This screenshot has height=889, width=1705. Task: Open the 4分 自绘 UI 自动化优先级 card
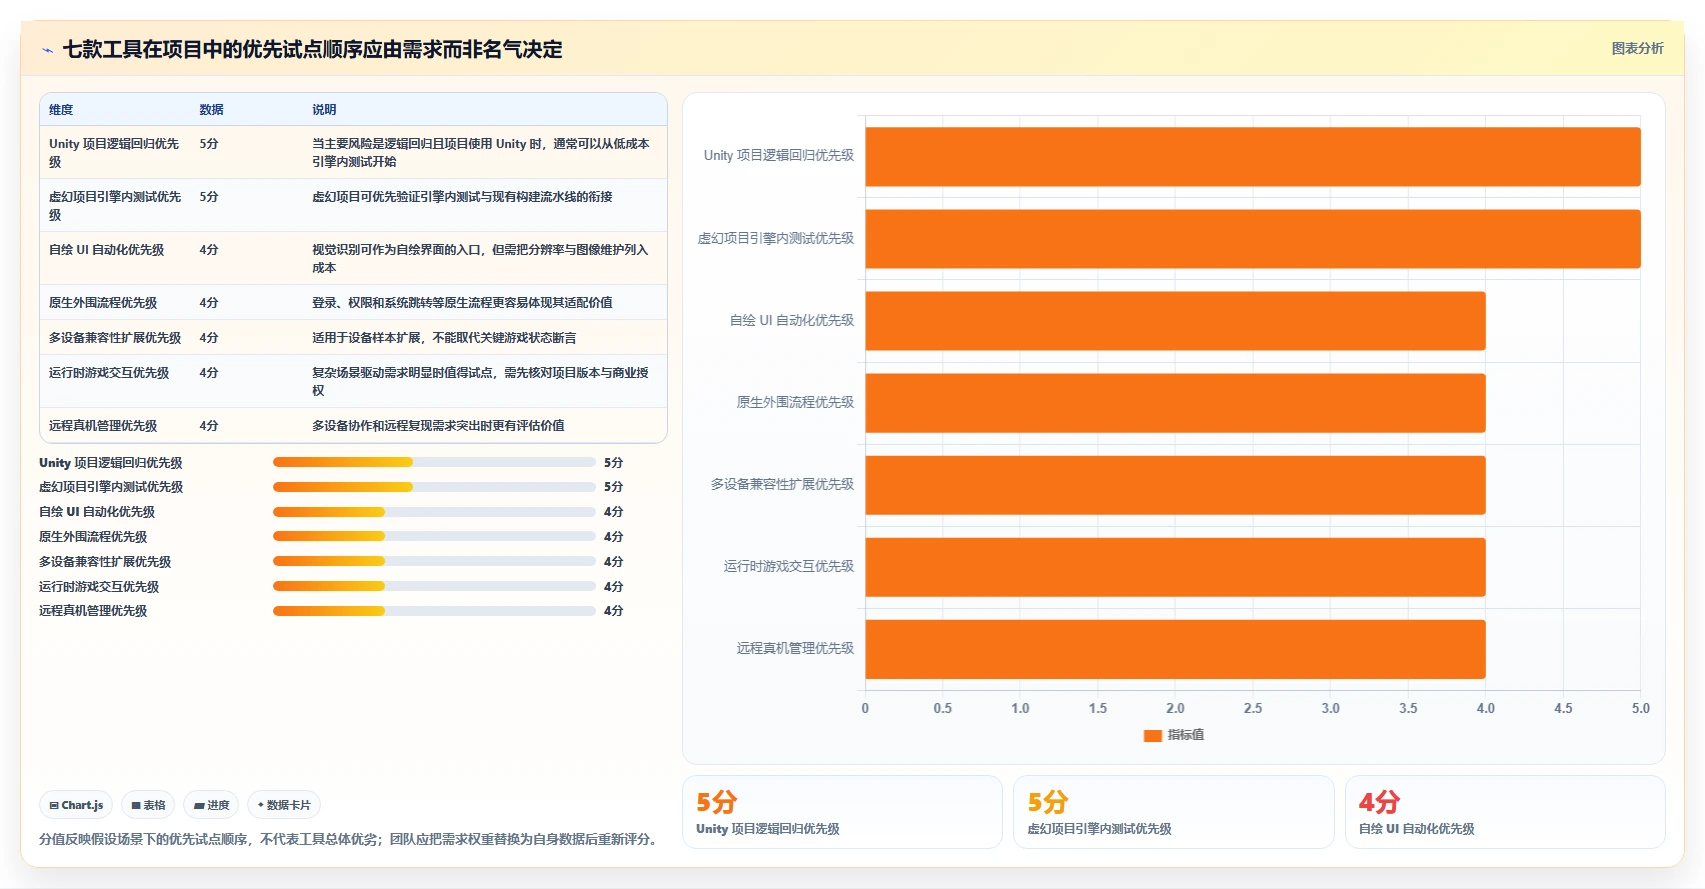click(1505, 812)
